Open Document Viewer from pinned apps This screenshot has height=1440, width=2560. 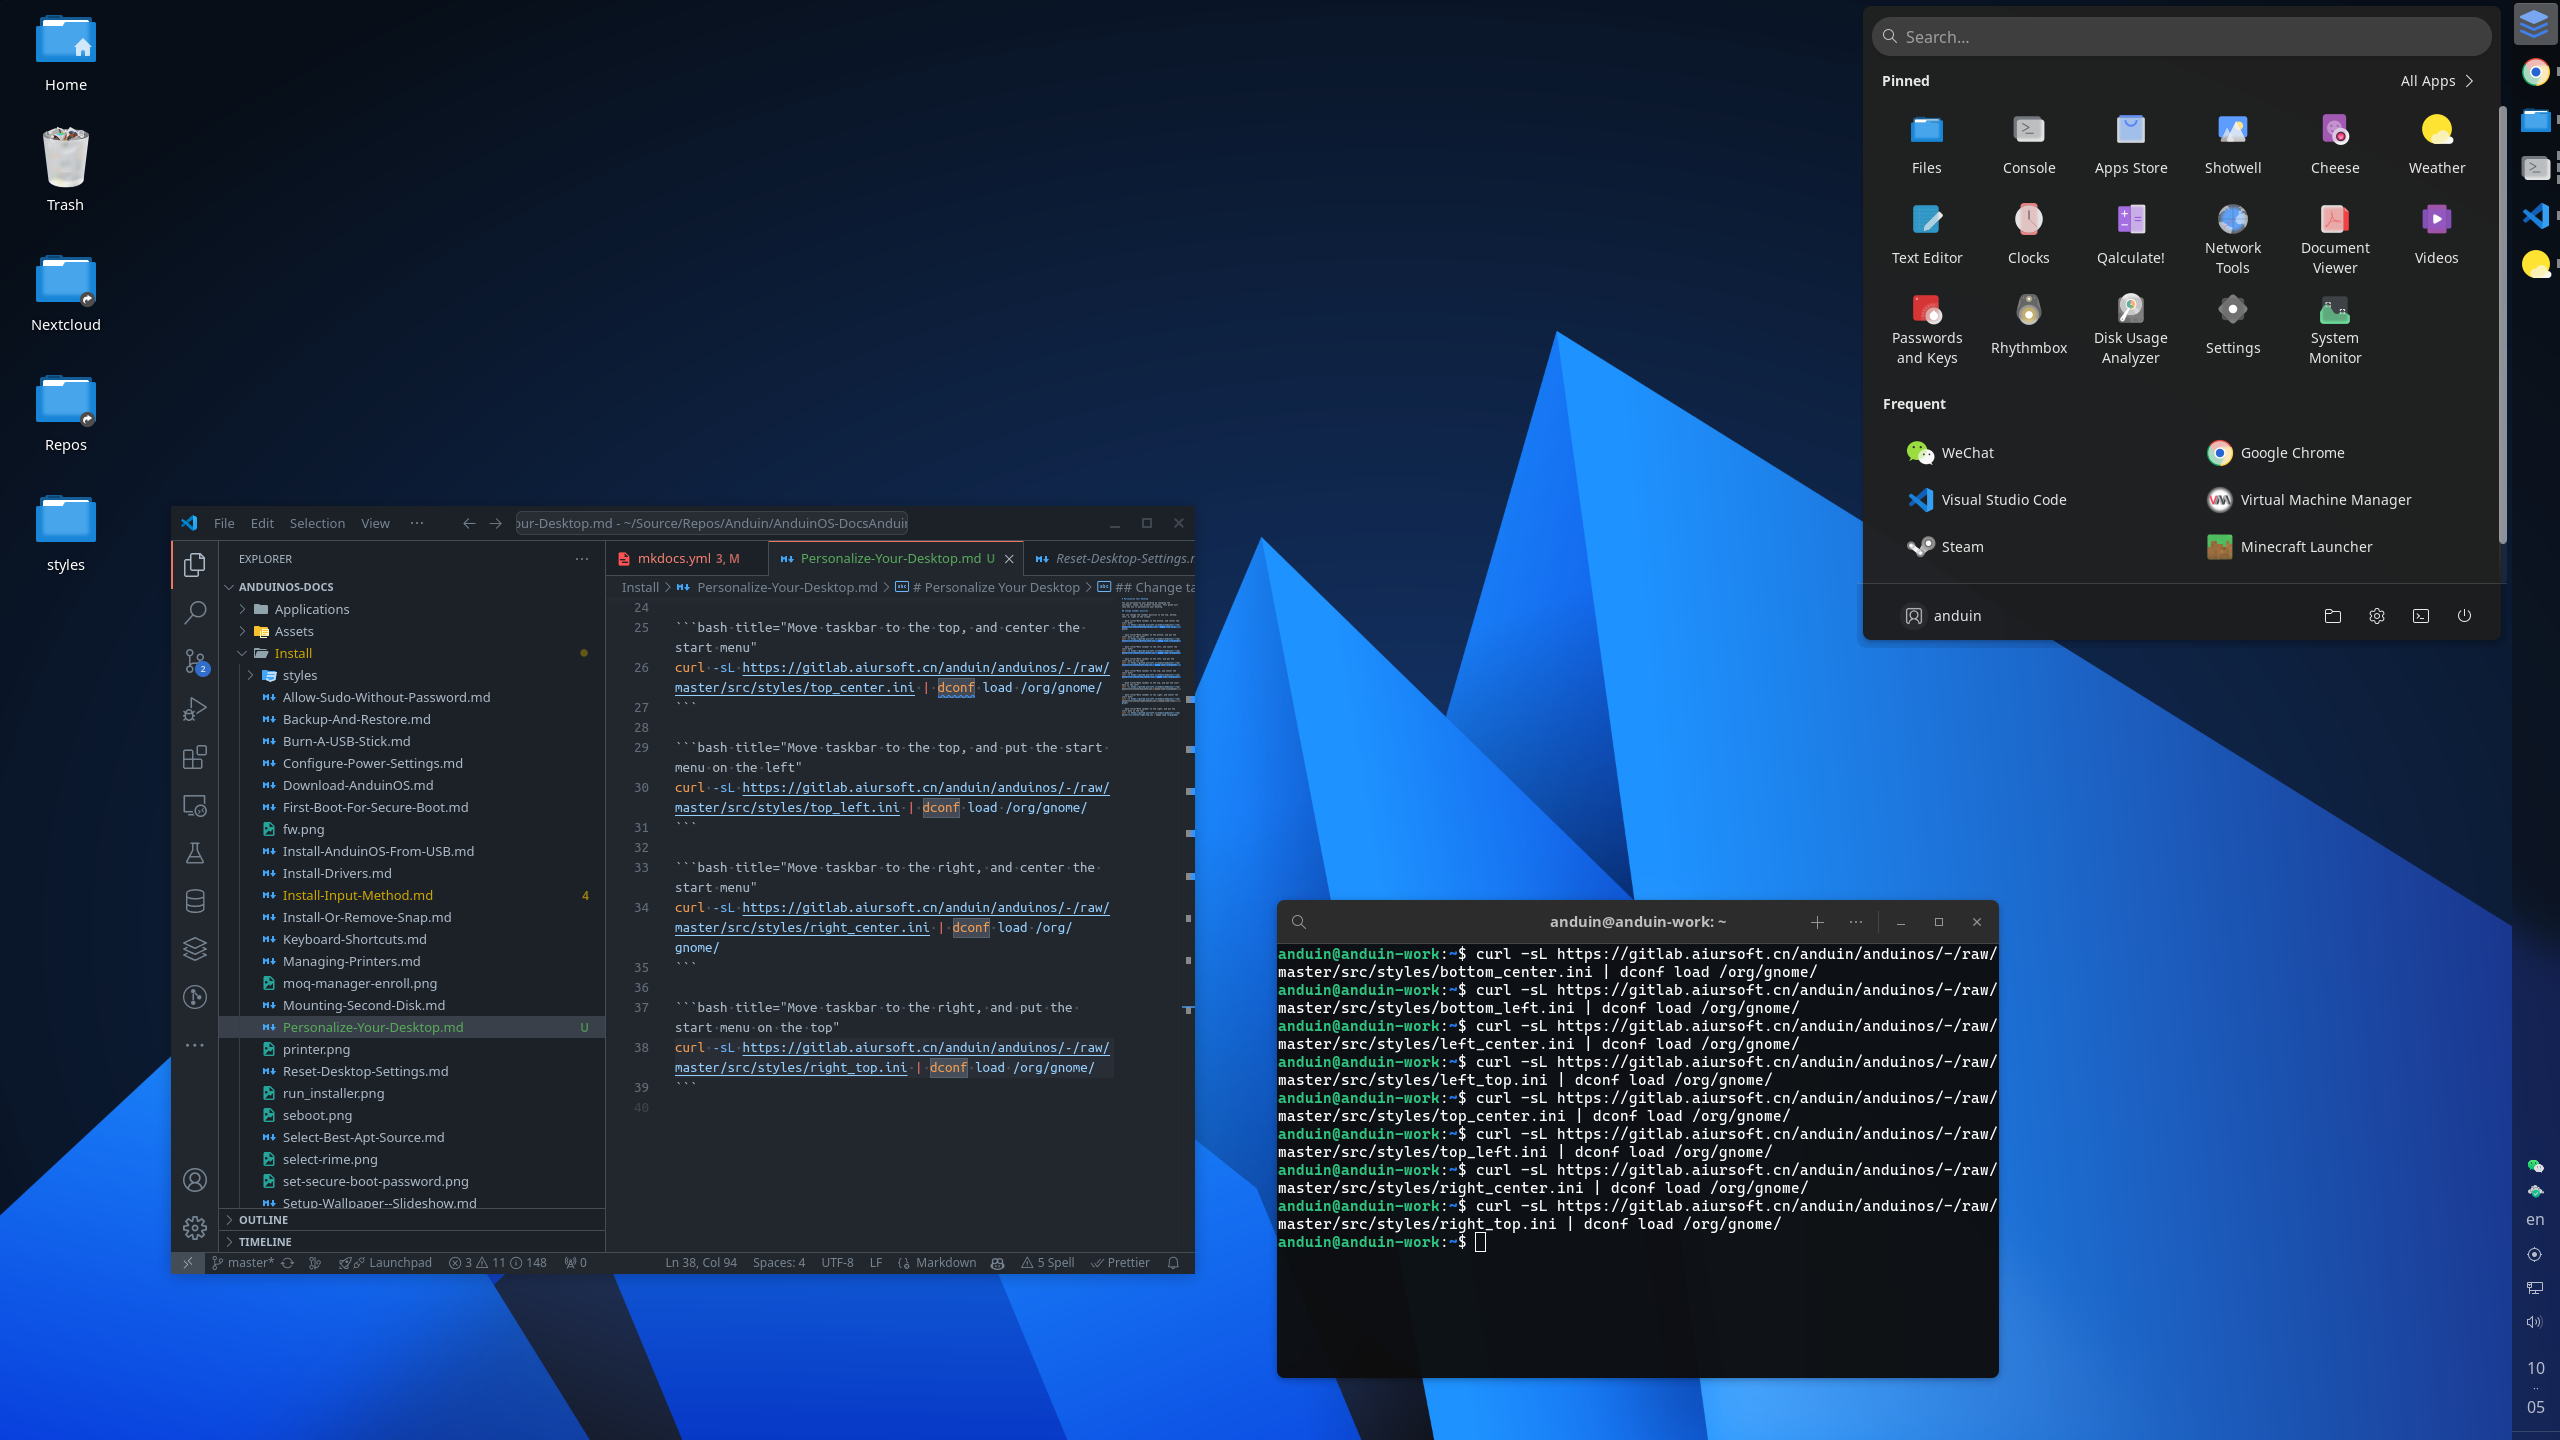[2335, 239]
